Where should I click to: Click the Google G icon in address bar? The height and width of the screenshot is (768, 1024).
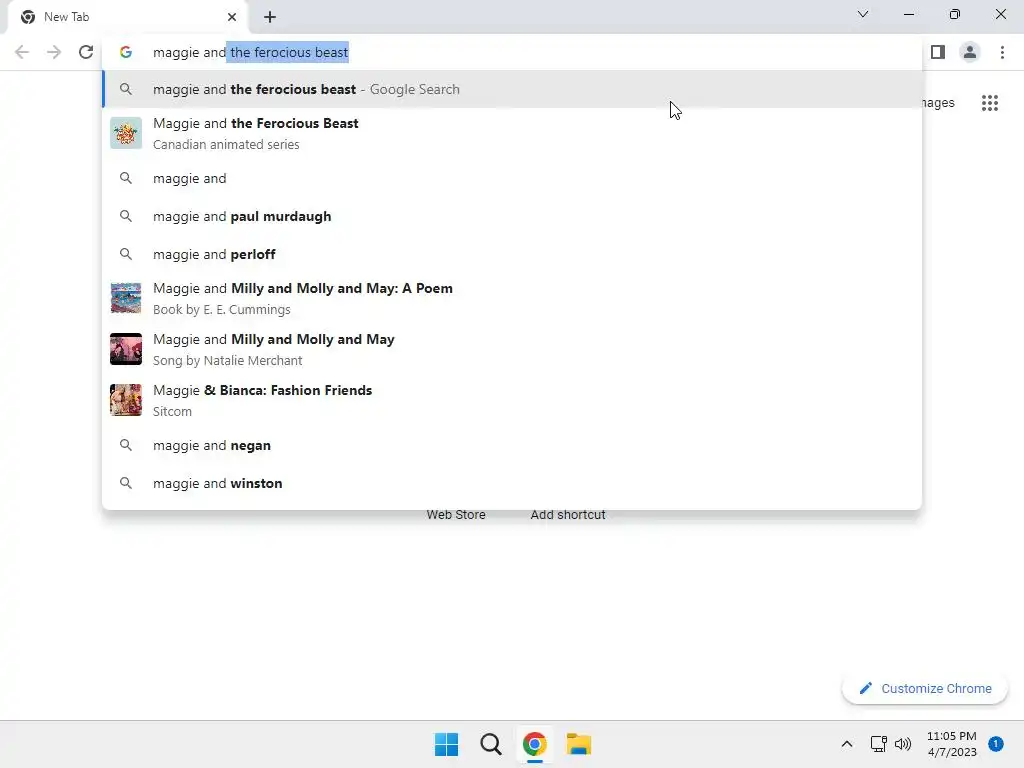(126, 52)
